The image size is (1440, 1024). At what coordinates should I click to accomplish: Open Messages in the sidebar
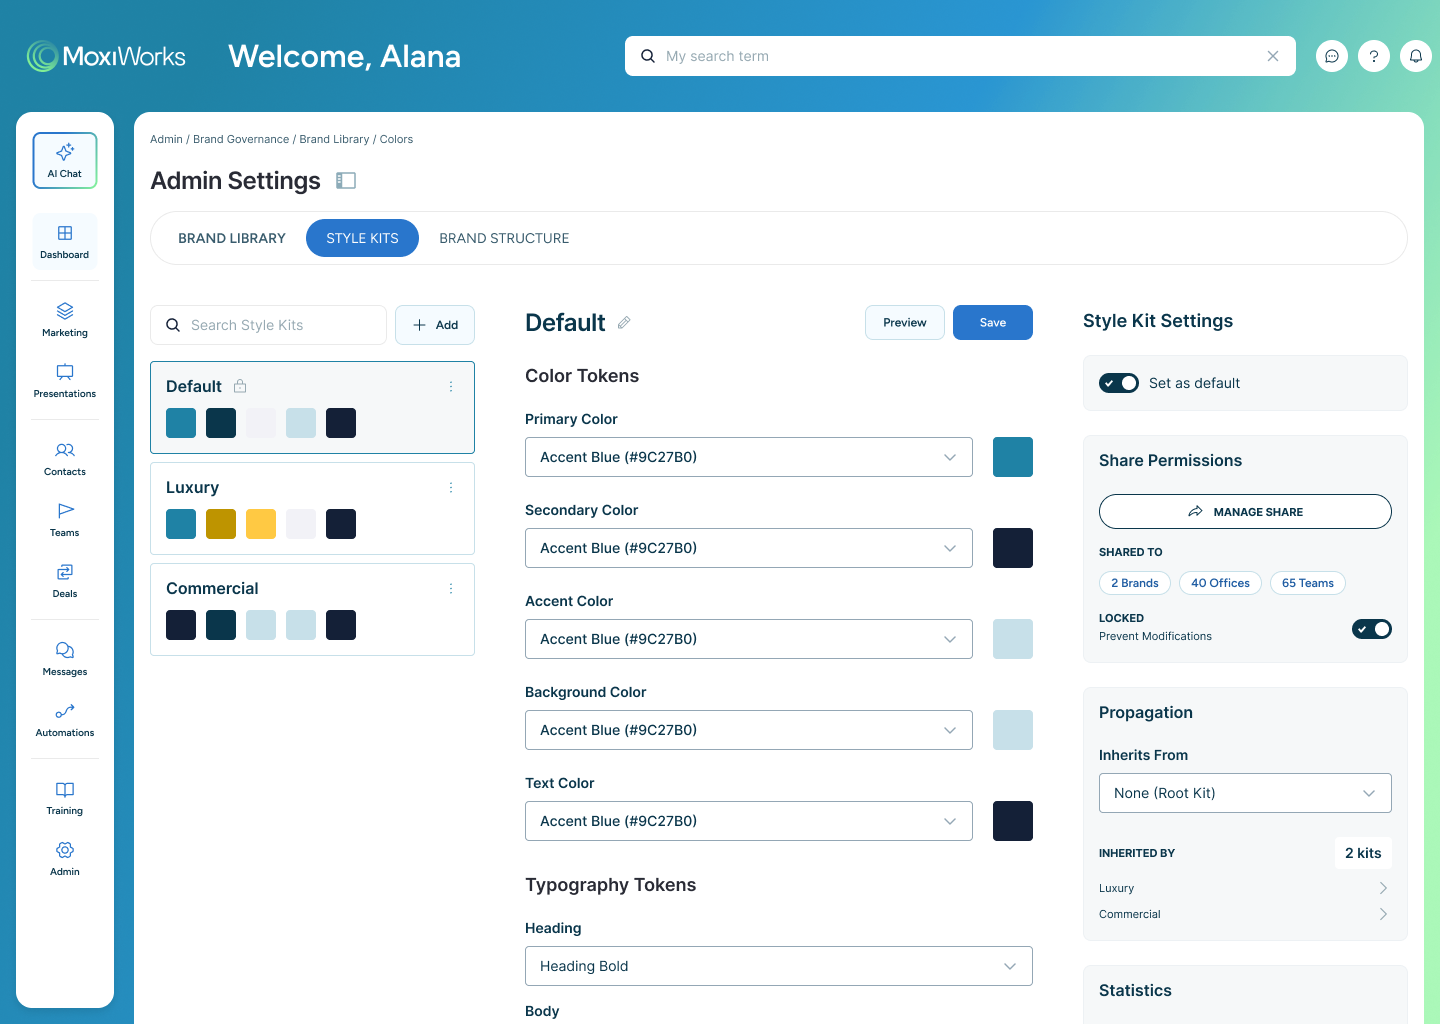(65, 658)
